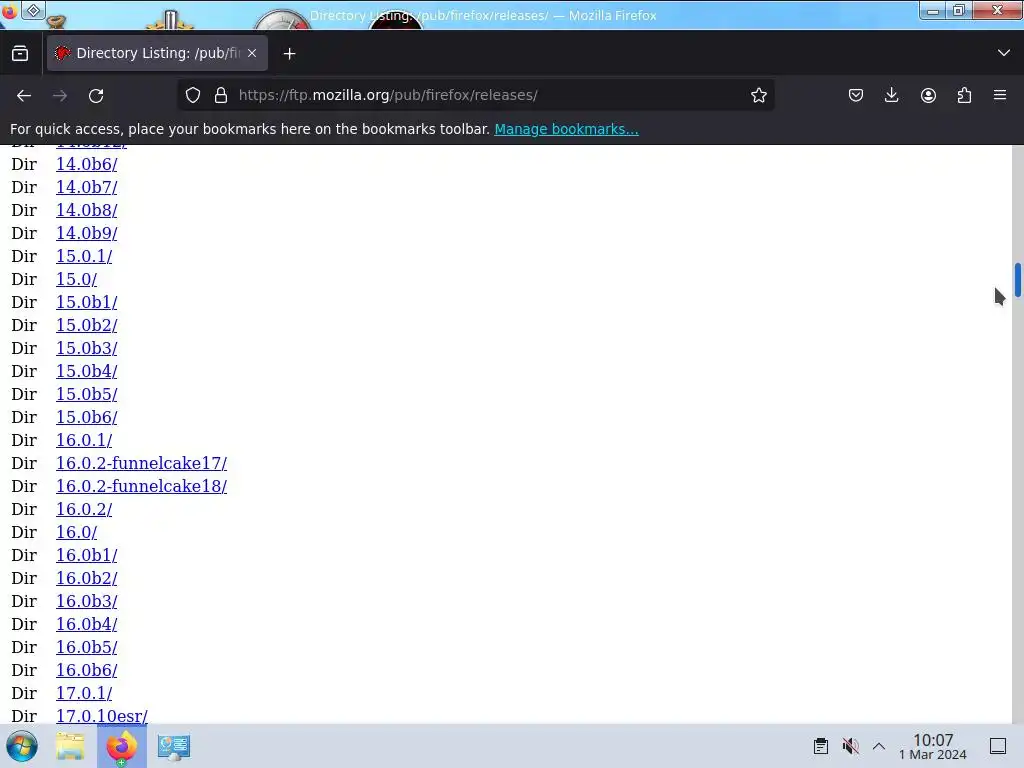Viewport: 1024px width, 768px height.
Task: Click the vertical scrollbar thumb
Action: (1017, 280)
